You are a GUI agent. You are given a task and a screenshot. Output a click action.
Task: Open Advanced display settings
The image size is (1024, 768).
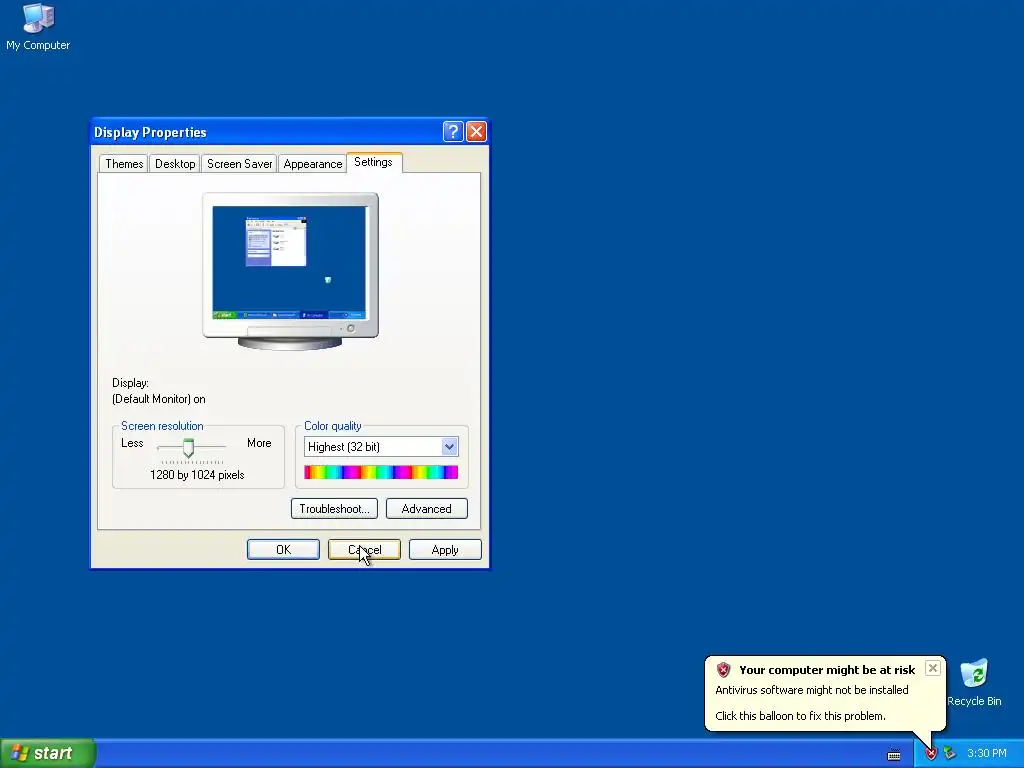[x=426, y=509]
